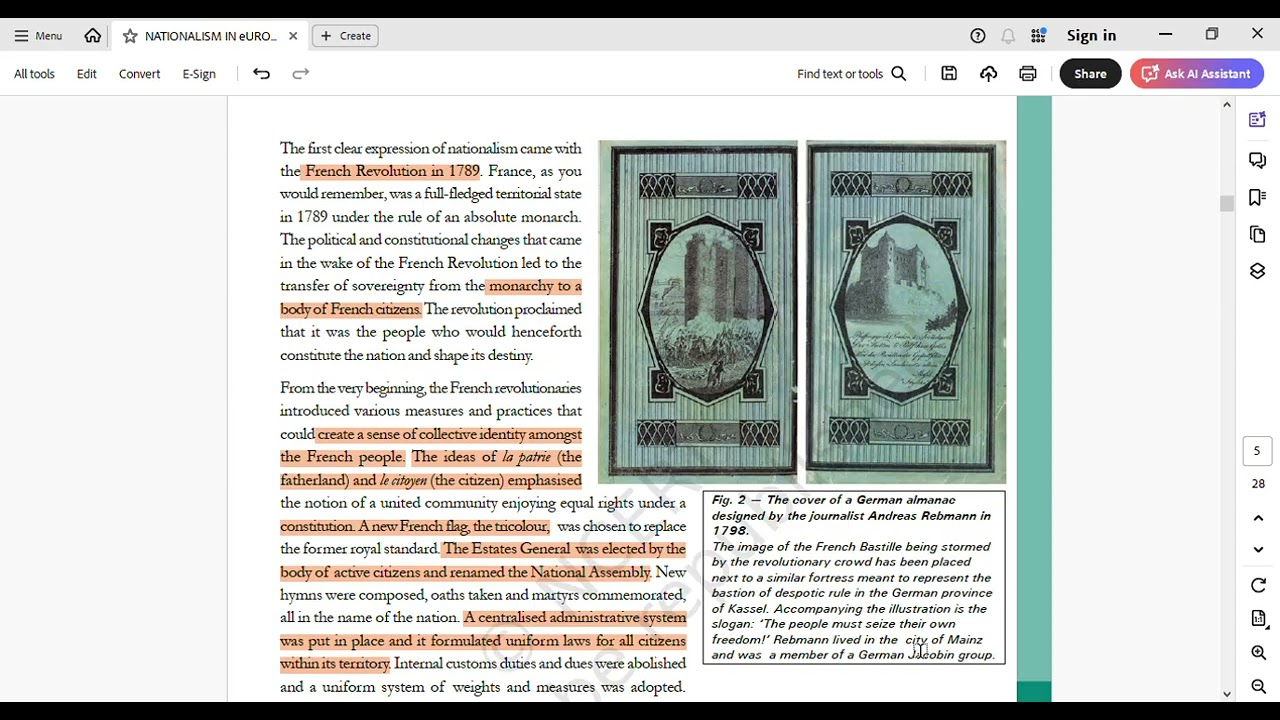Upload to cloud icon
Image resolution: width=1280 pixels, height=720 pixels.
coord(988,74)
